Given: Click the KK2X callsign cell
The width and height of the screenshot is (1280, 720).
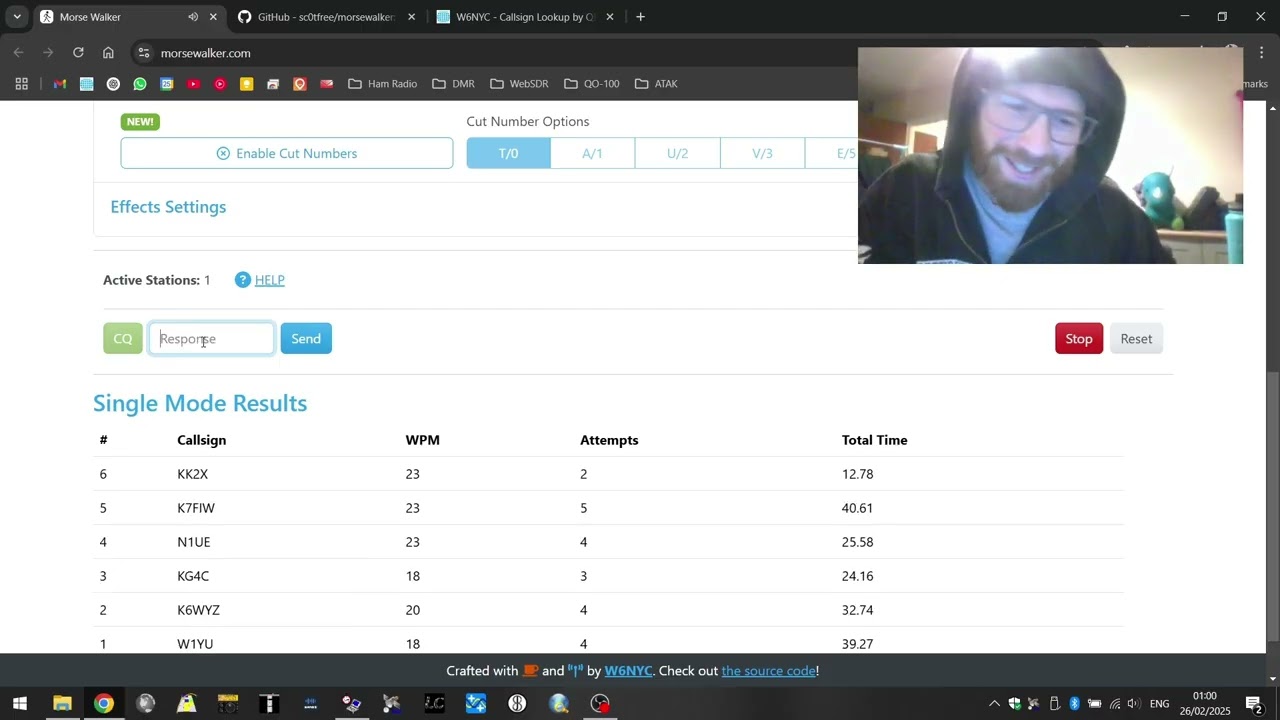Looking at the screenshot, I should pyautogui.click(x=193, y=474).
